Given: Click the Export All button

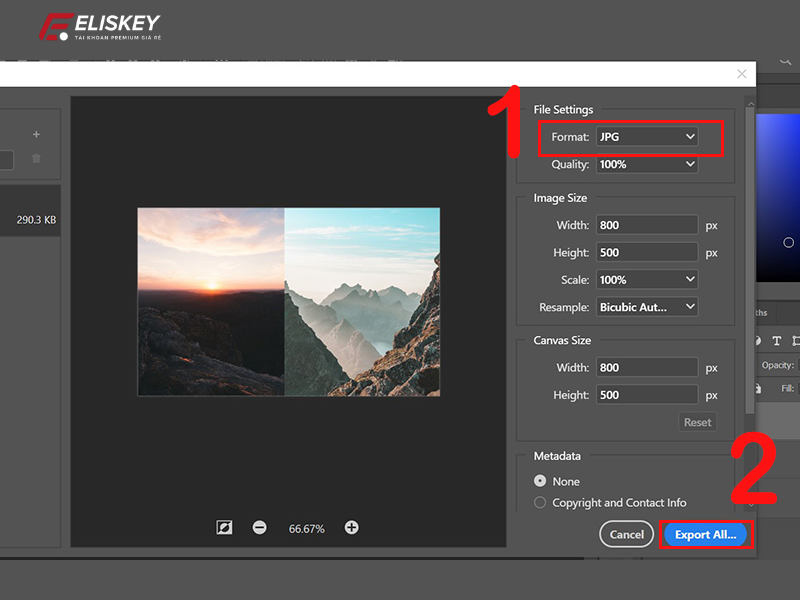Looking at the screenshot, I should tap(705, 535).
